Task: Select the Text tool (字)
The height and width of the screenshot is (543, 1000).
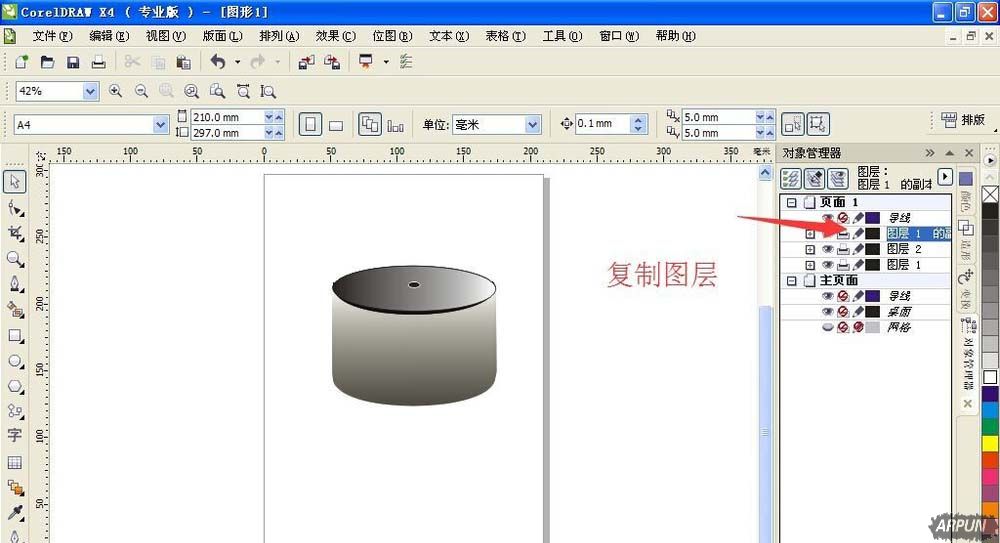Action: [x=15, y=436]
